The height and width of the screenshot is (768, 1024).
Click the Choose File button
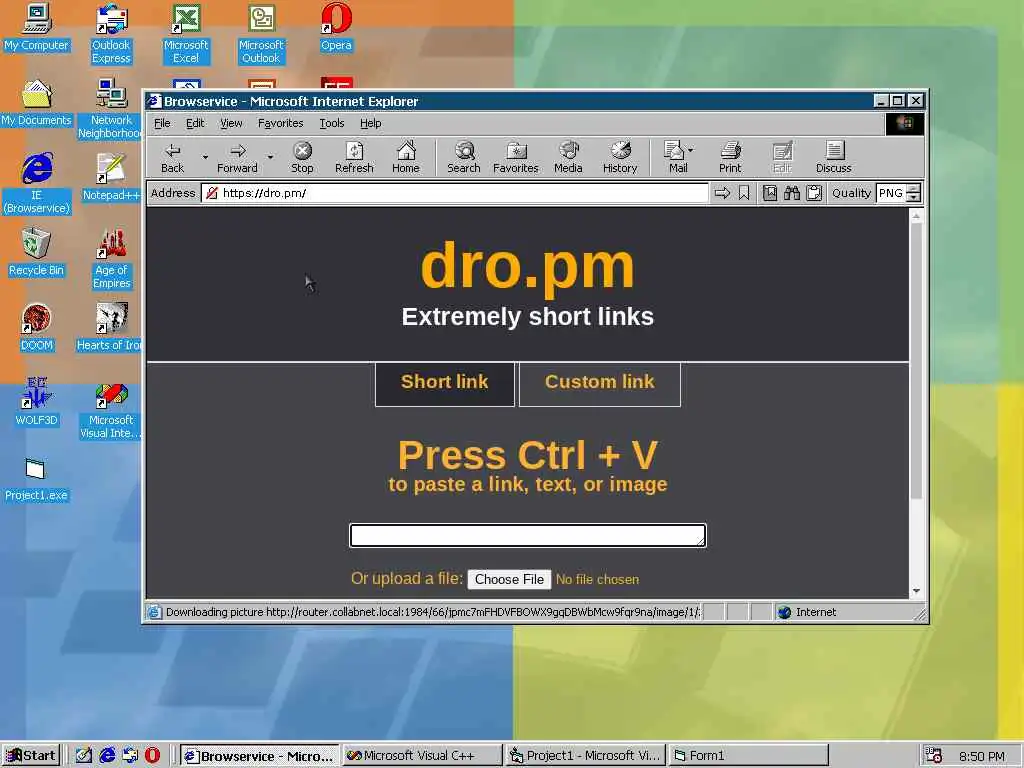pos(509,579)
